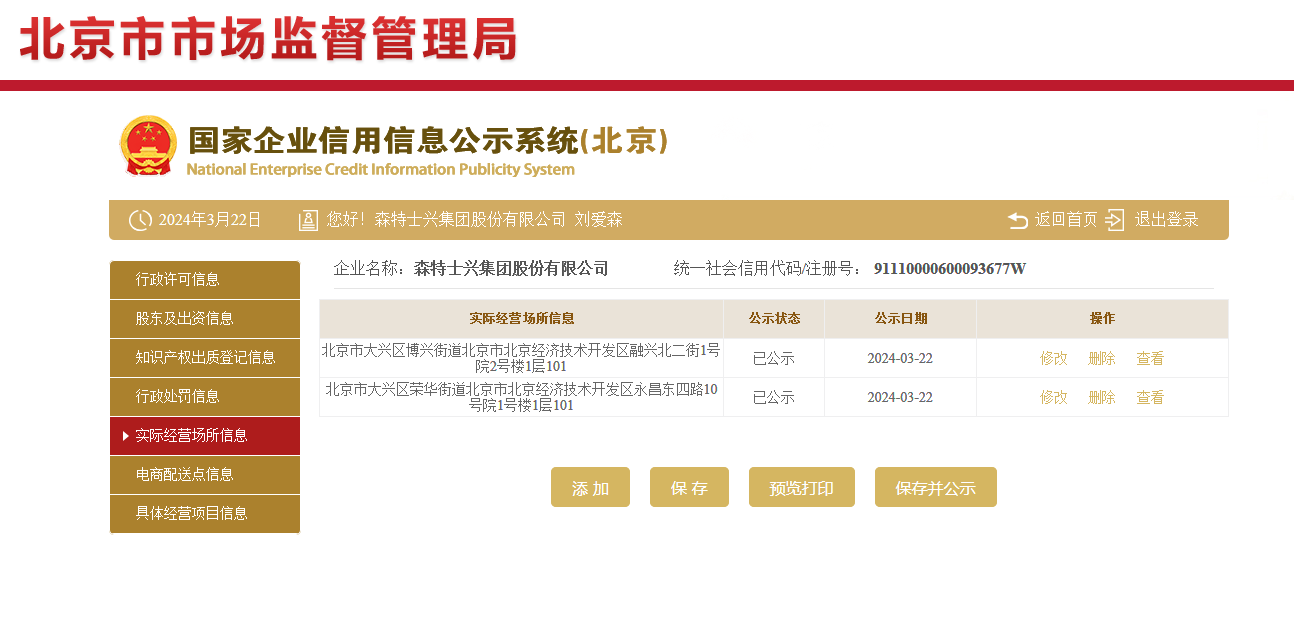Click the 预览打印 button

tap(802, 487)
